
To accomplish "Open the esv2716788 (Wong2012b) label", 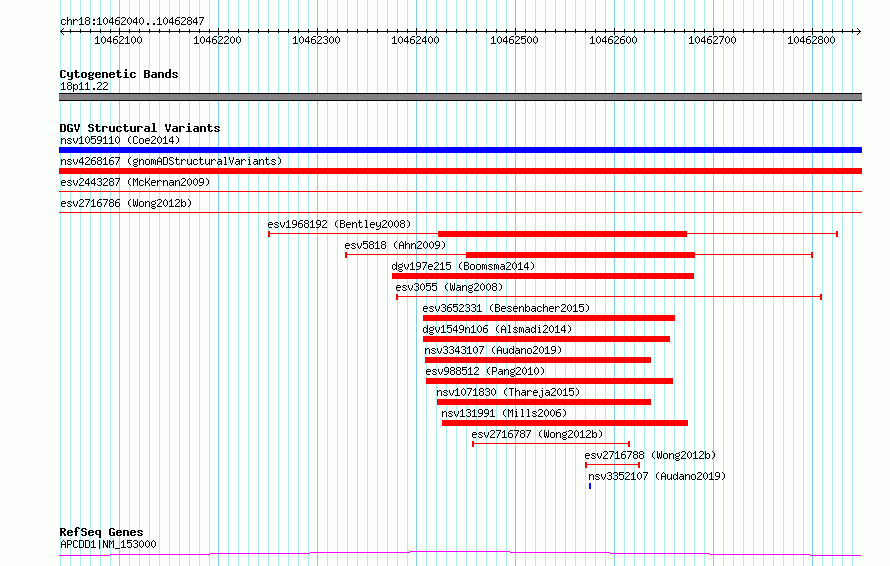I will coord(650,455).
